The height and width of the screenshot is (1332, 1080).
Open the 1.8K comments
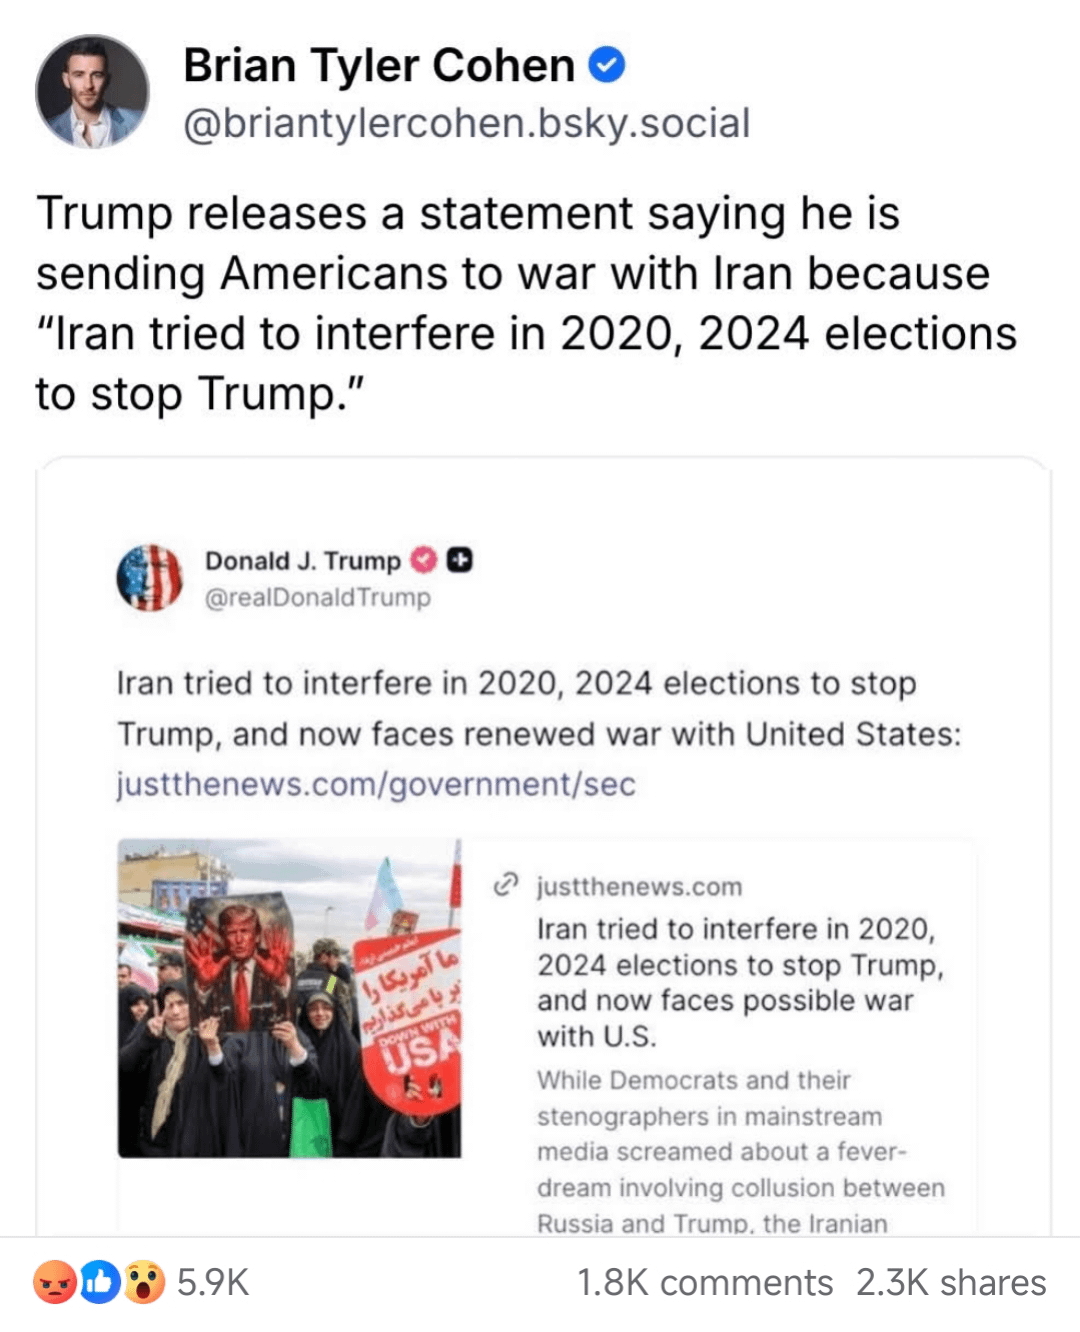pos(705,1282)
